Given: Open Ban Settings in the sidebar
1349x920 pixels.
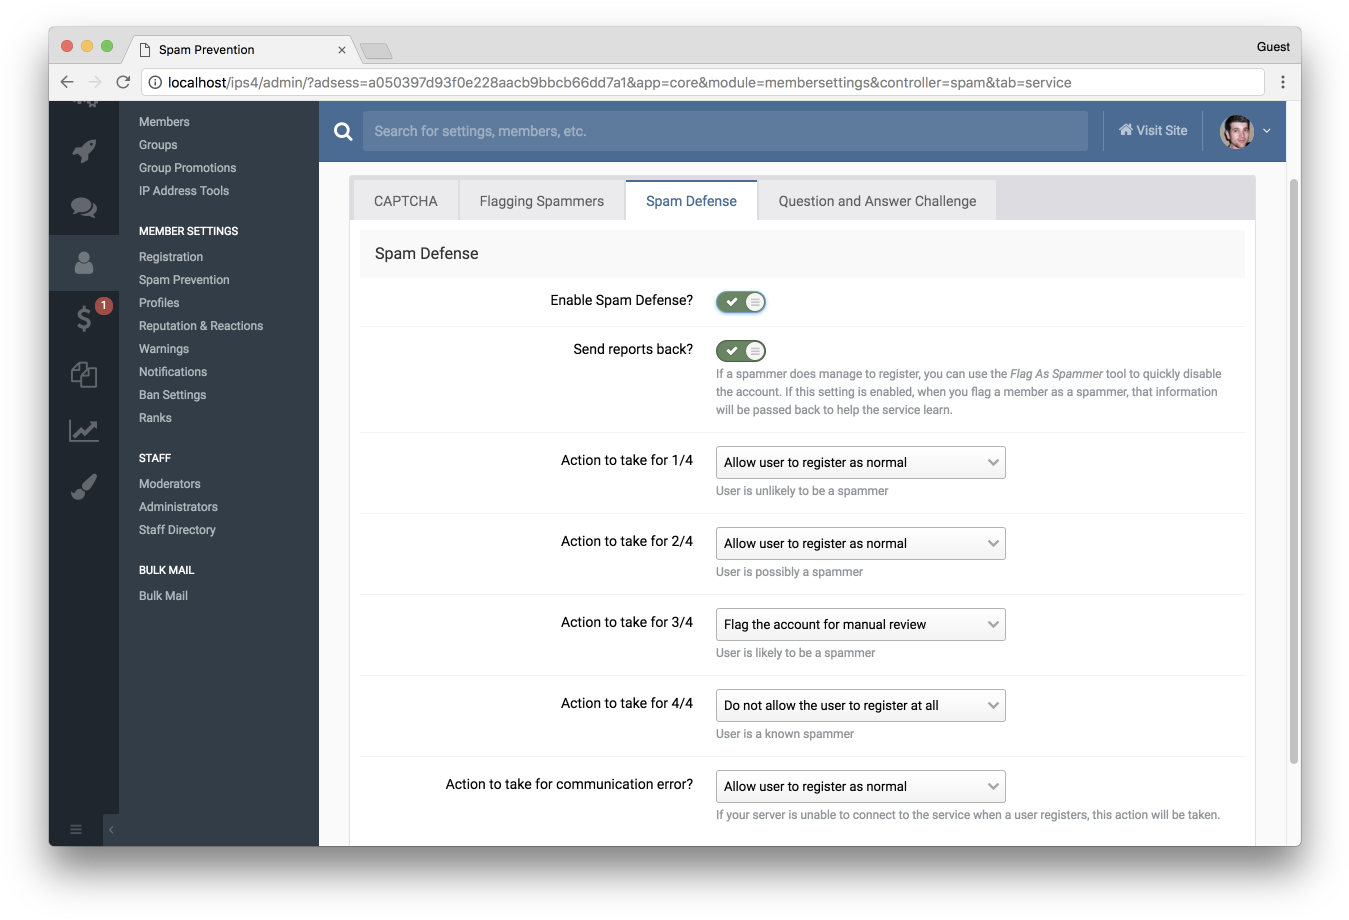Looking at the screenshot, I should click(172, 395).
